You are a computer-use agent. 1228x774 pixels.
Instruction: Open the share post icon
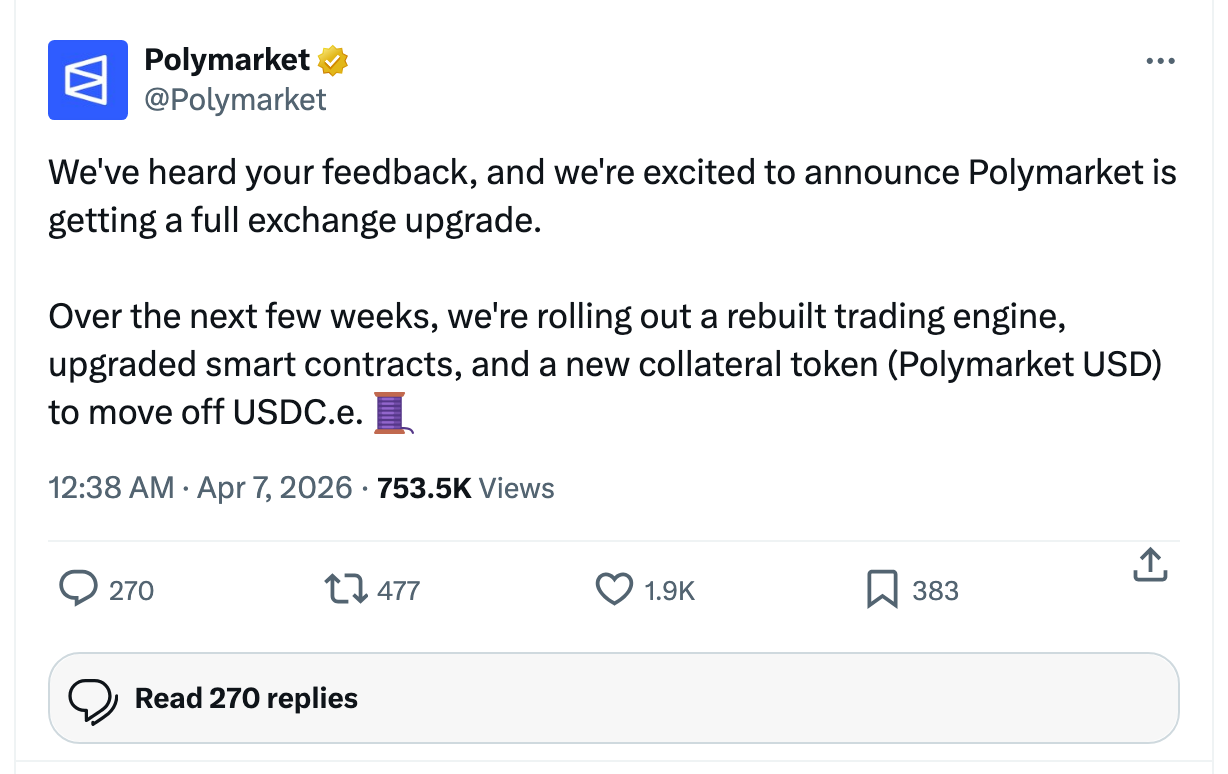point(1150,566)
